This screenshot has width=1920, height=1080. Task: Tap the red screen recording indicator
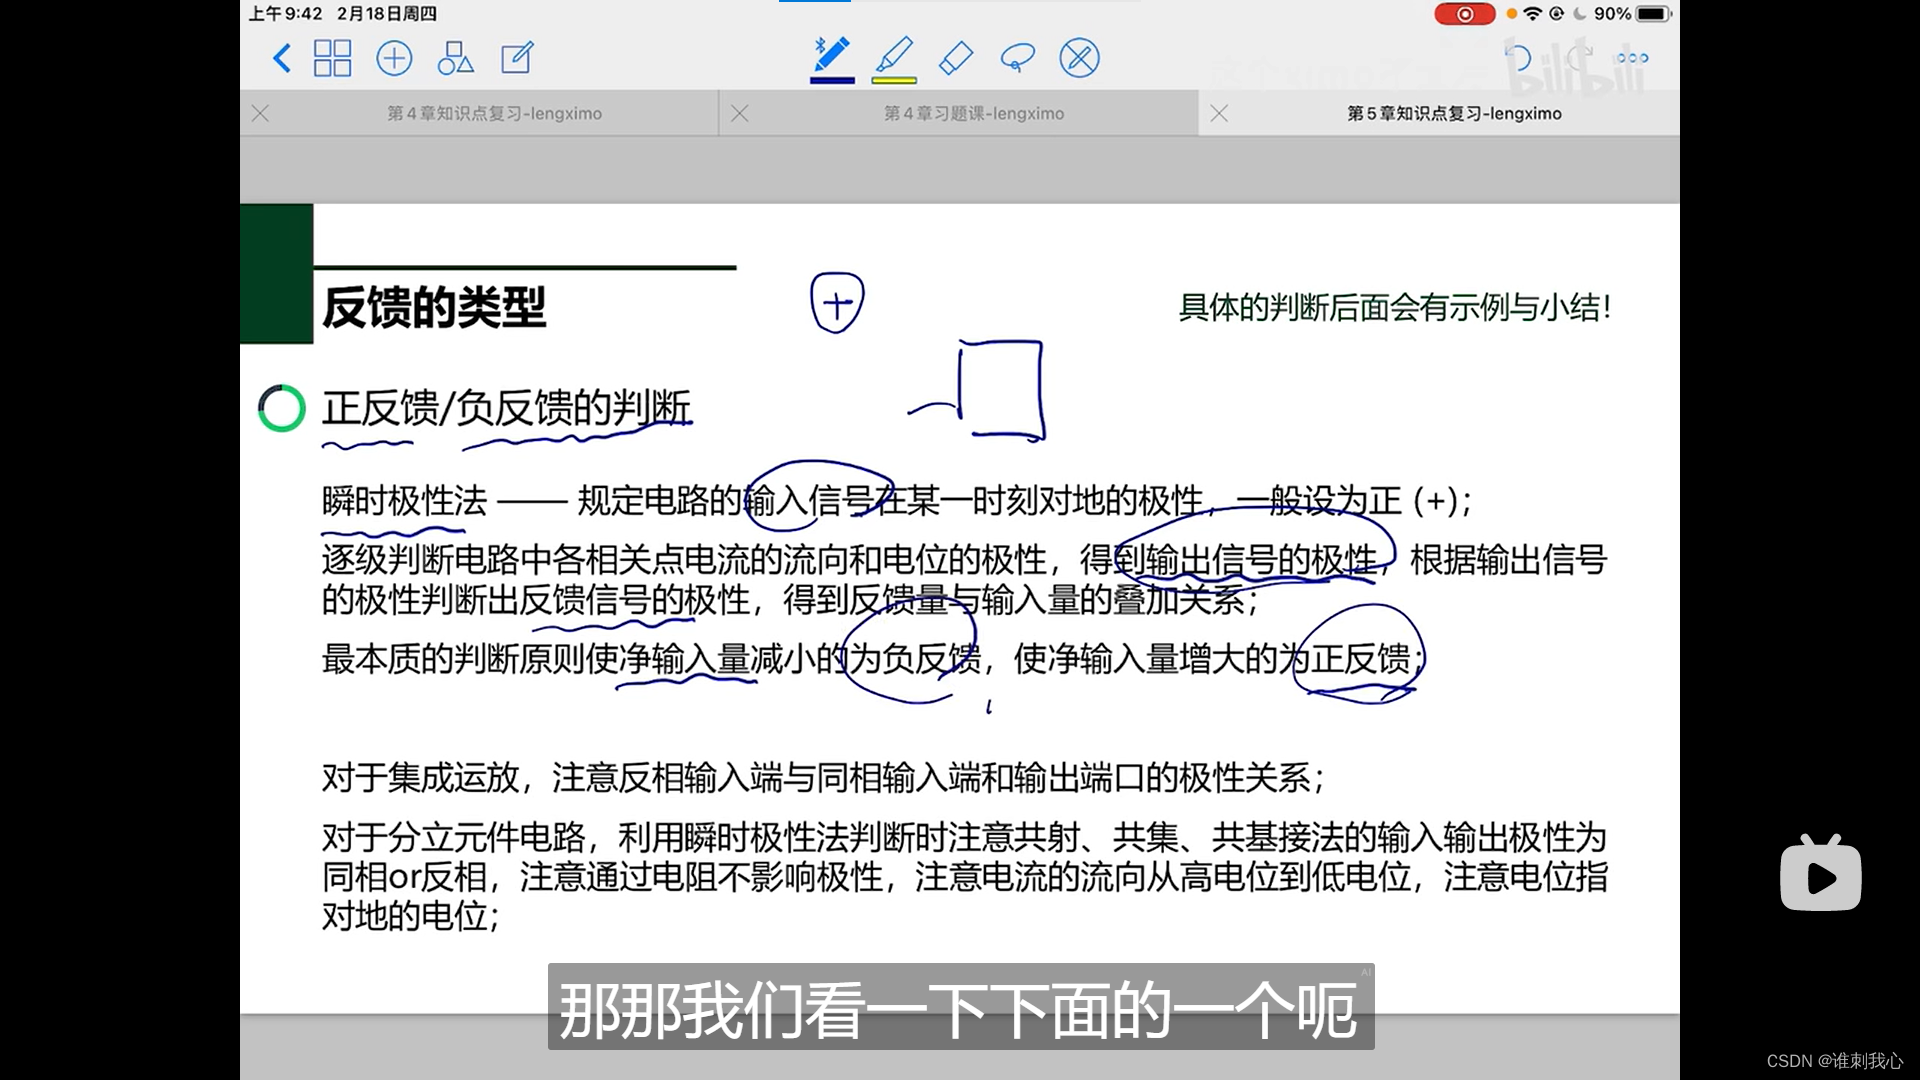(x=1464, y=14)
